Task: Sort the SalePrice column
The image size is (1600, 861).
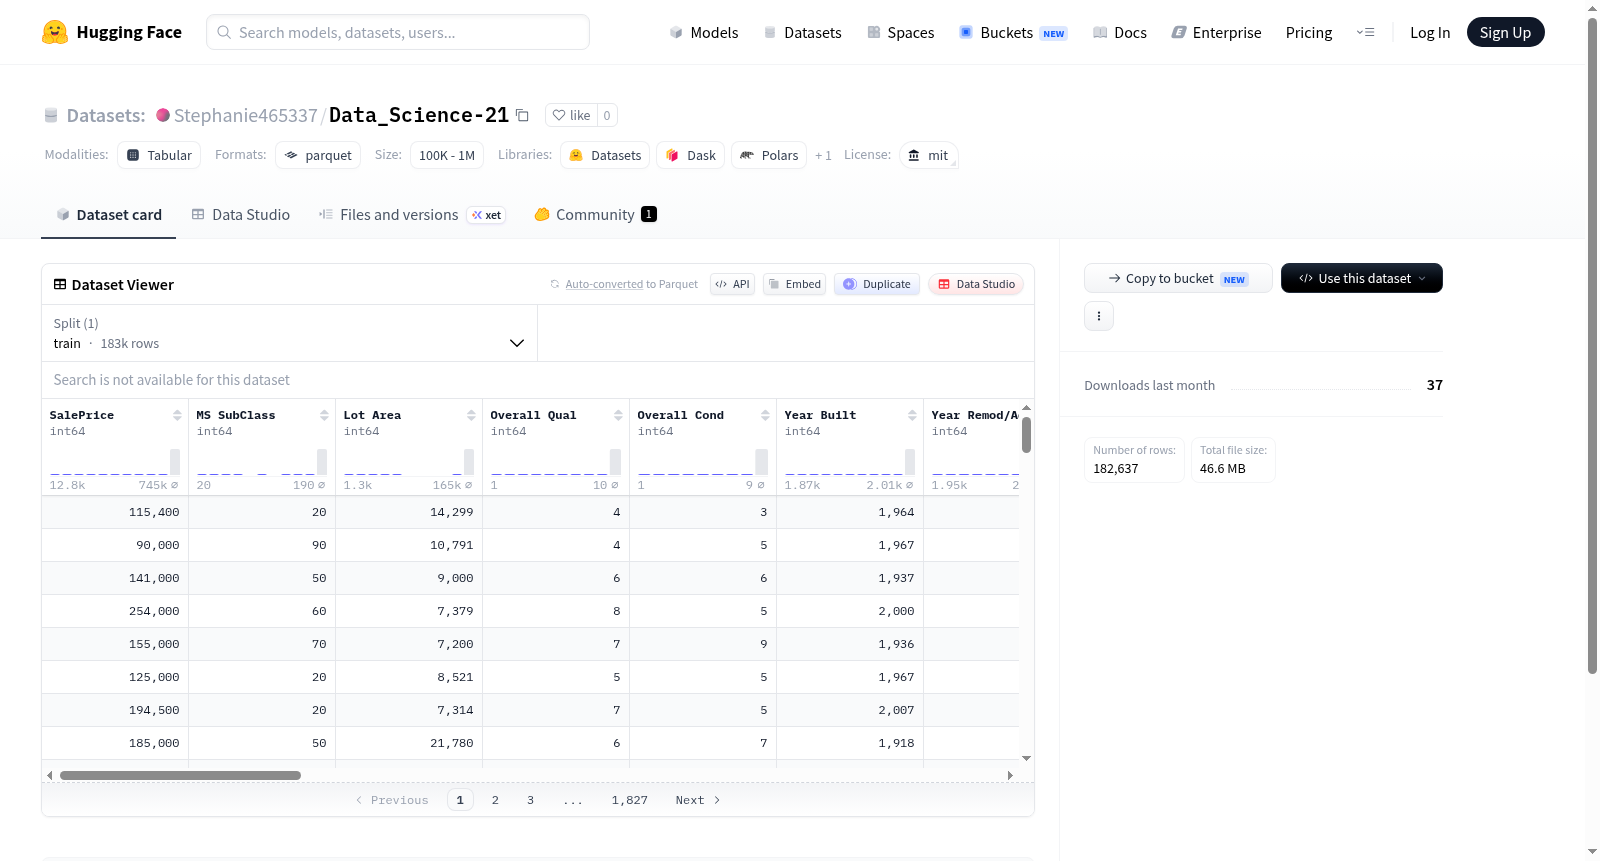Action: tap(177, 415)
